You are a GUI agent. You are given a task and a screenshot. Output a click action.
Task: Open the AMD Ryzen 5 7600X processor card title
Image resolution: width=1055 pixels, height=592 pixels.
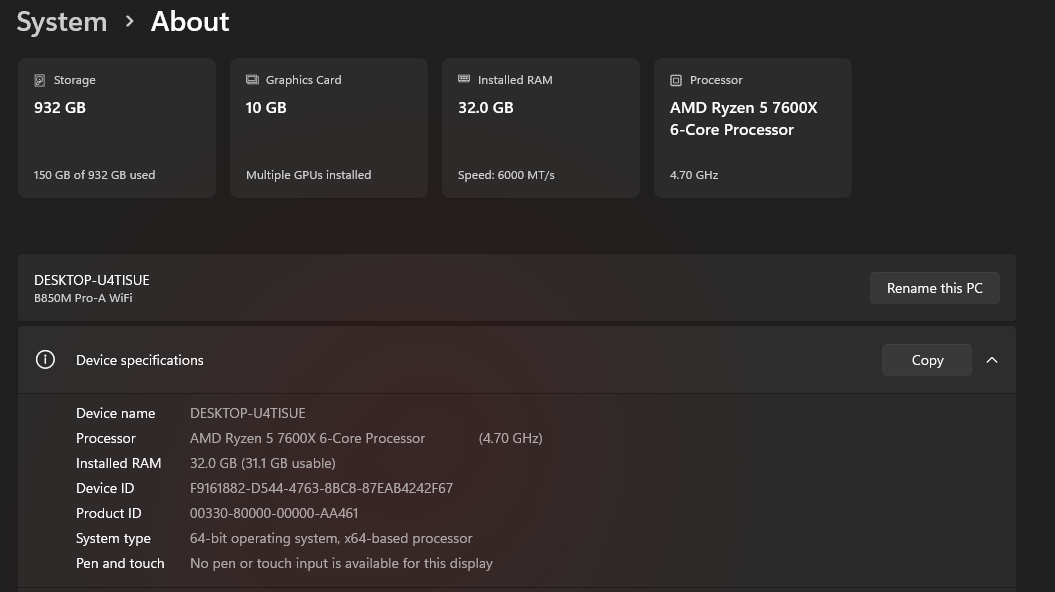coord(743,118)
